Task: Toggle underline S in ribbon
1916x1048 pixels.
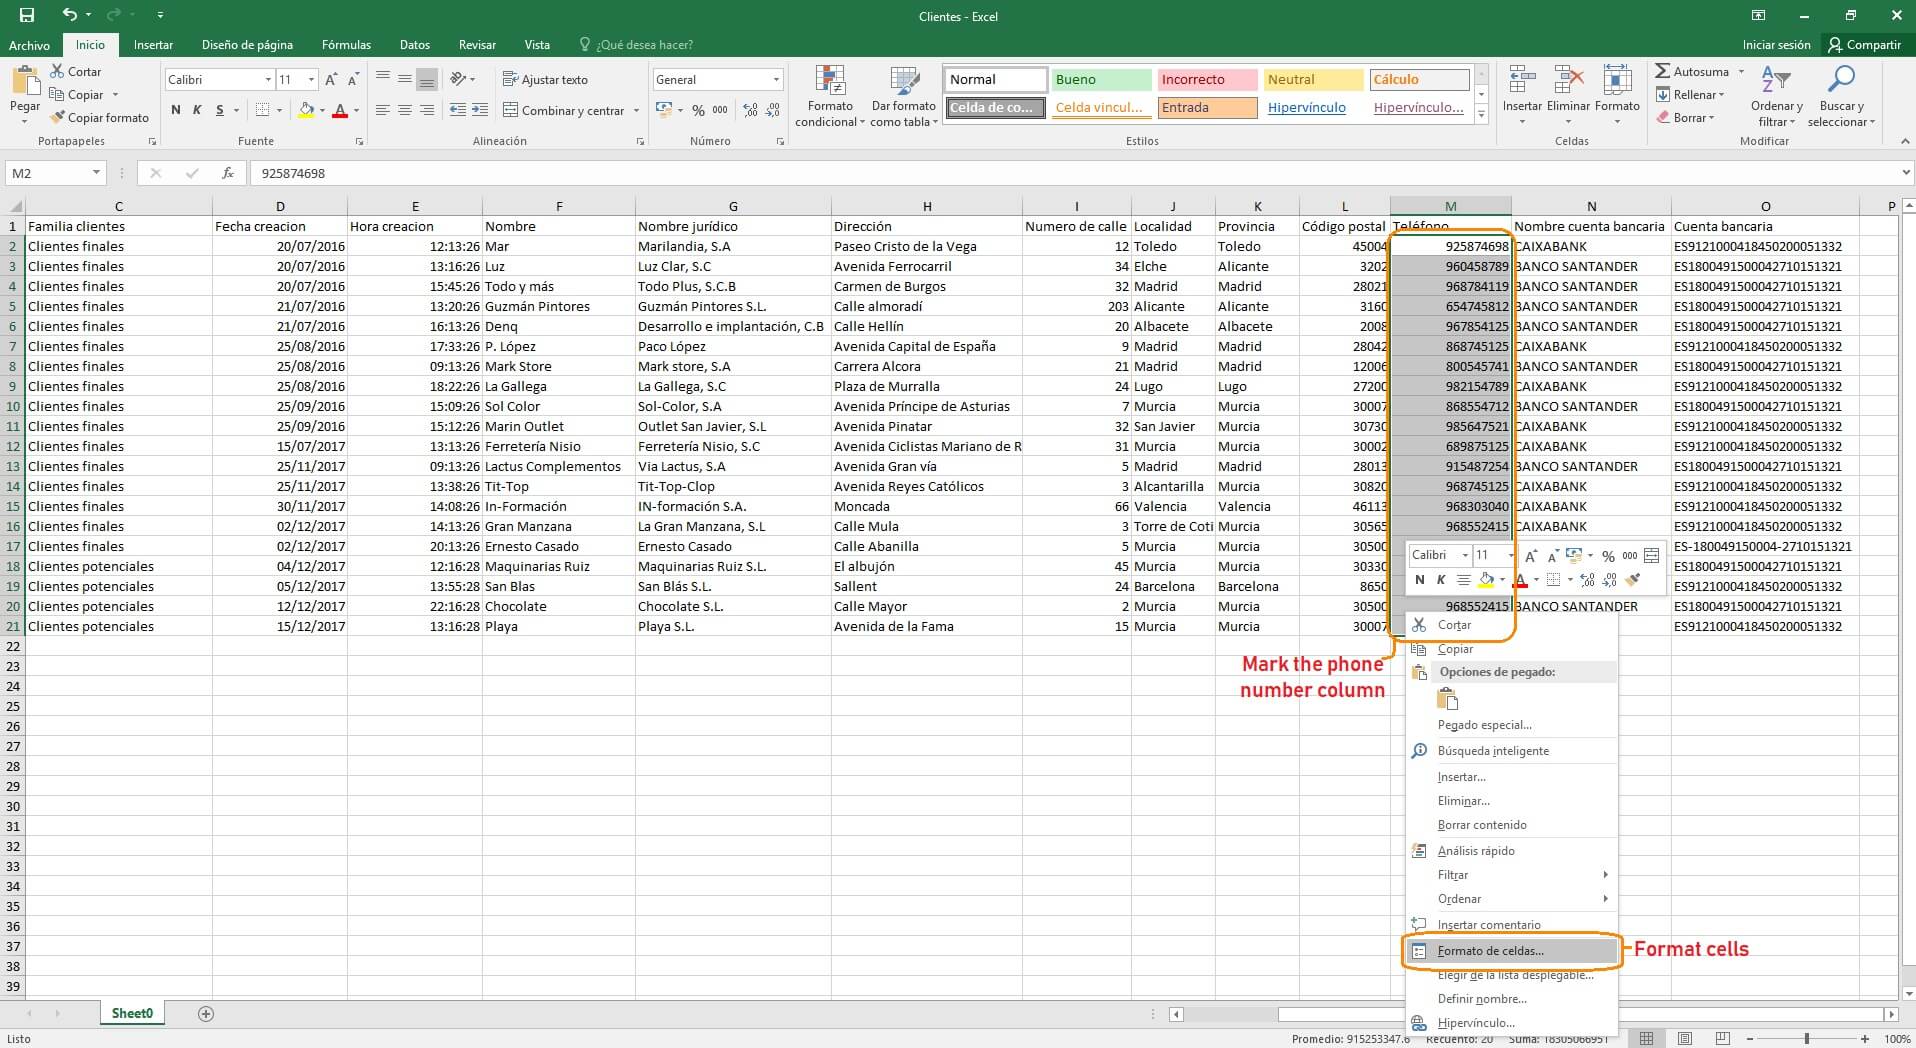Action: 219,110
